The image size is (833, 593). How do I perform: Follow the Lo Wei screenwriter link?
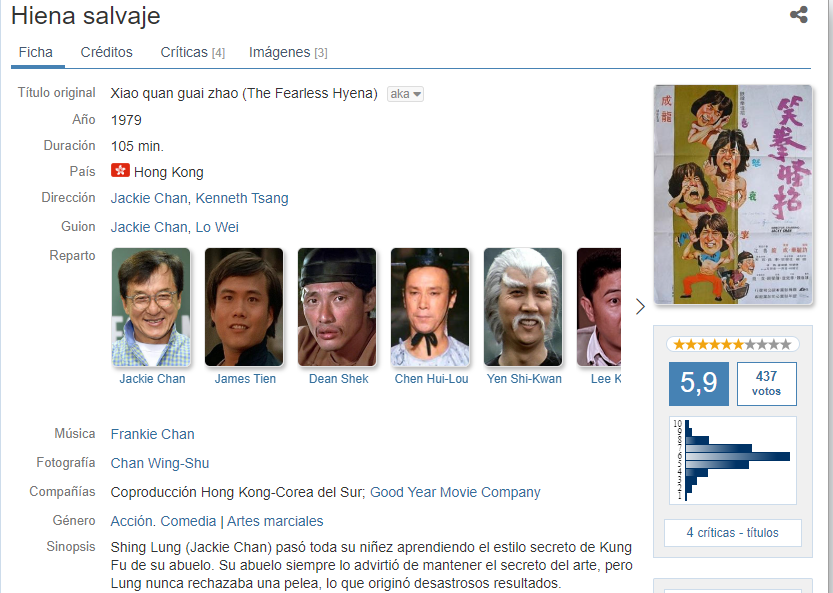217,227
